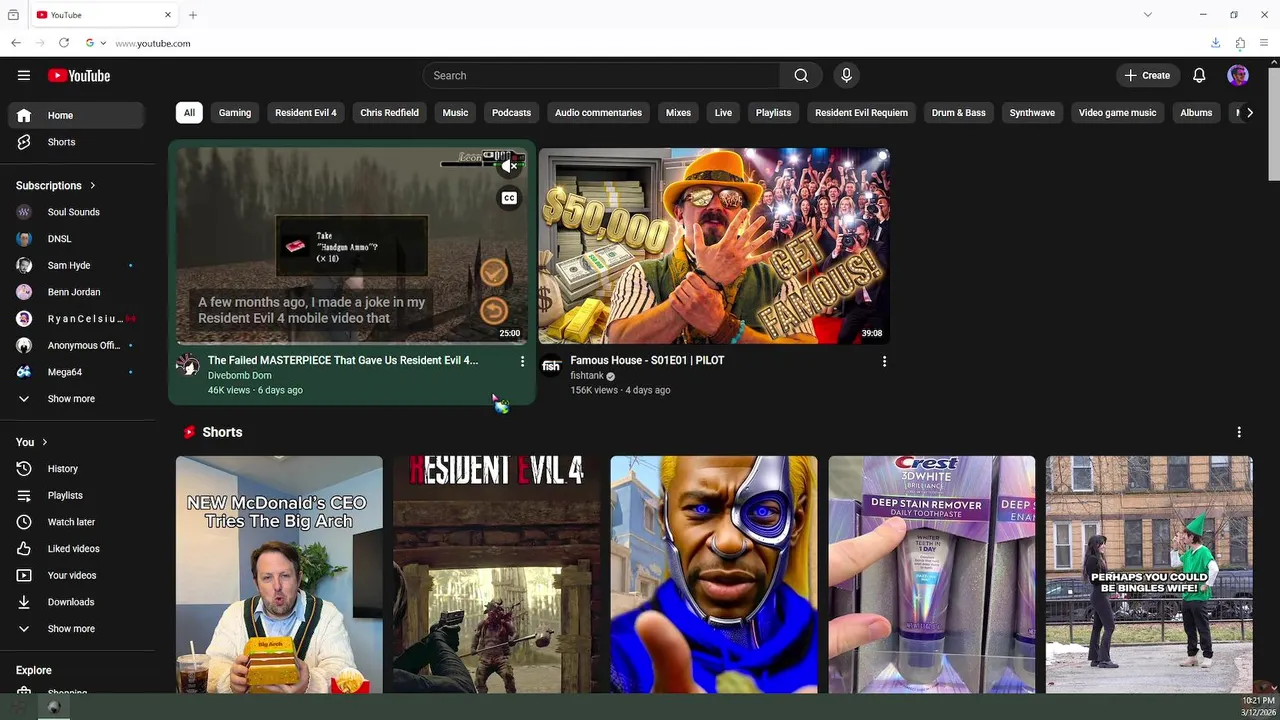This screenshot has height=720, width=1280.
Task: Start voice search with microphone
Action: coord(846,75)
